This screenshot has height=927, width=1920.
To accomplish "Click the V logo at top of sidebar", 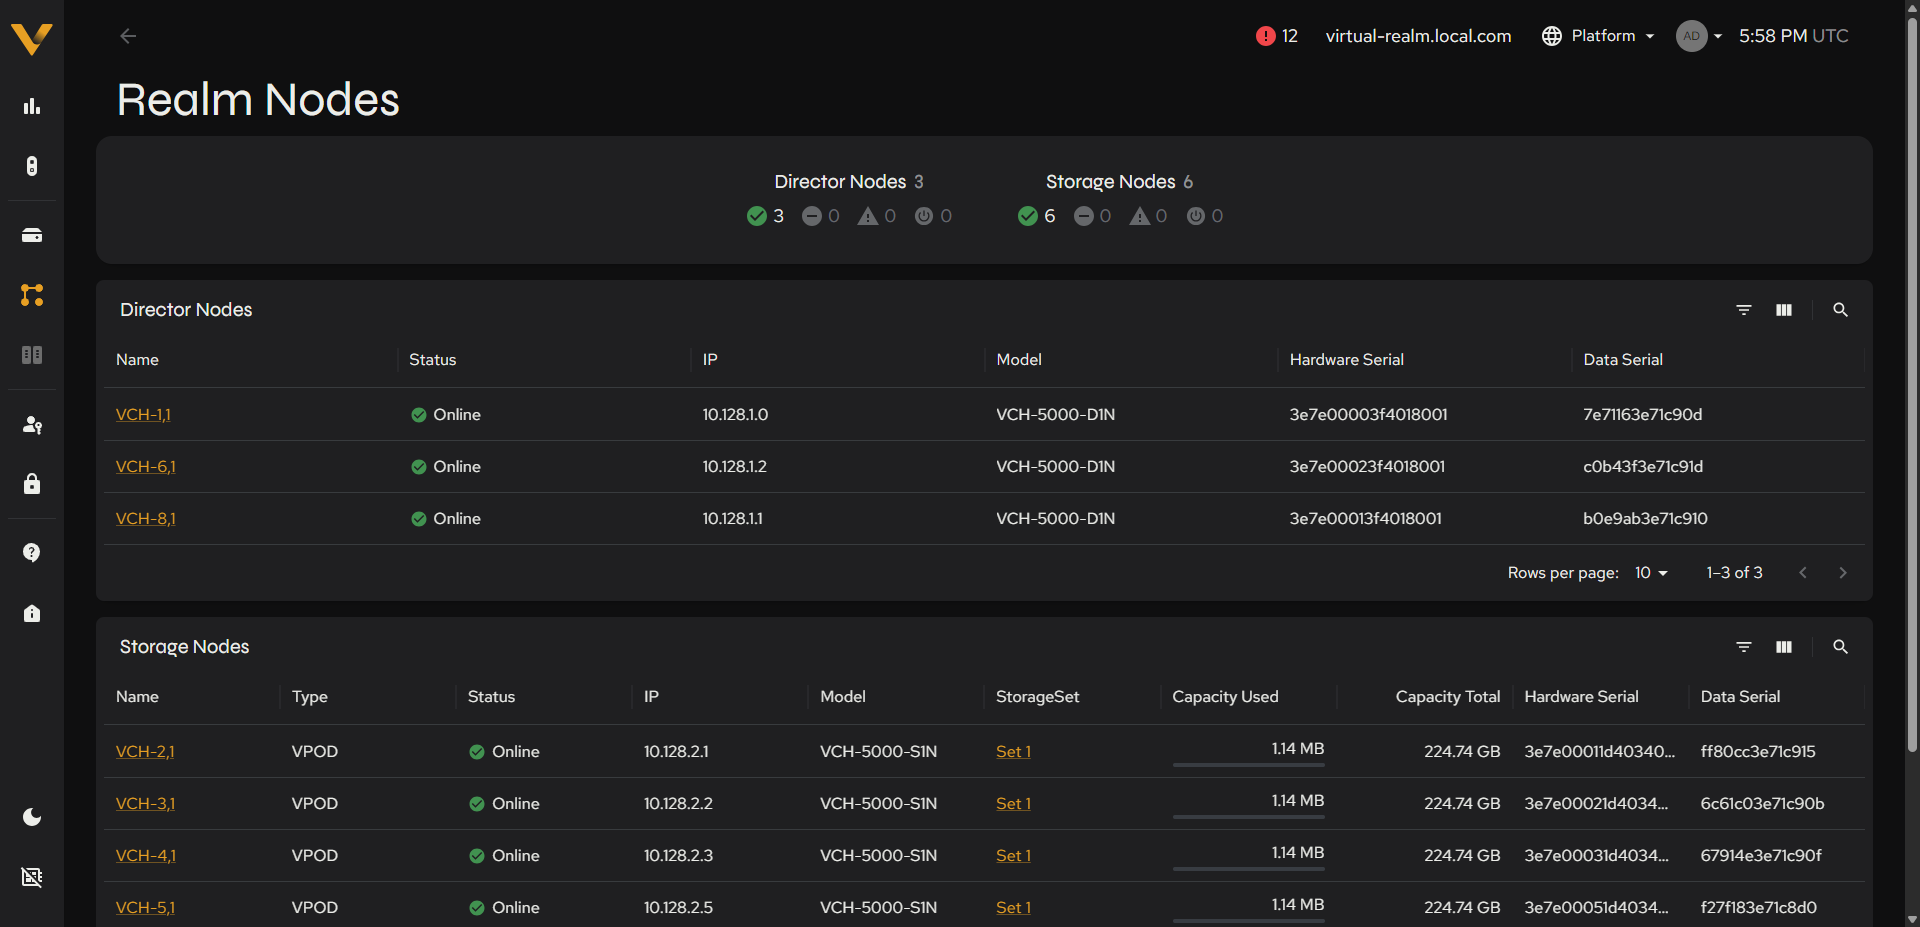I will (31, 38).
